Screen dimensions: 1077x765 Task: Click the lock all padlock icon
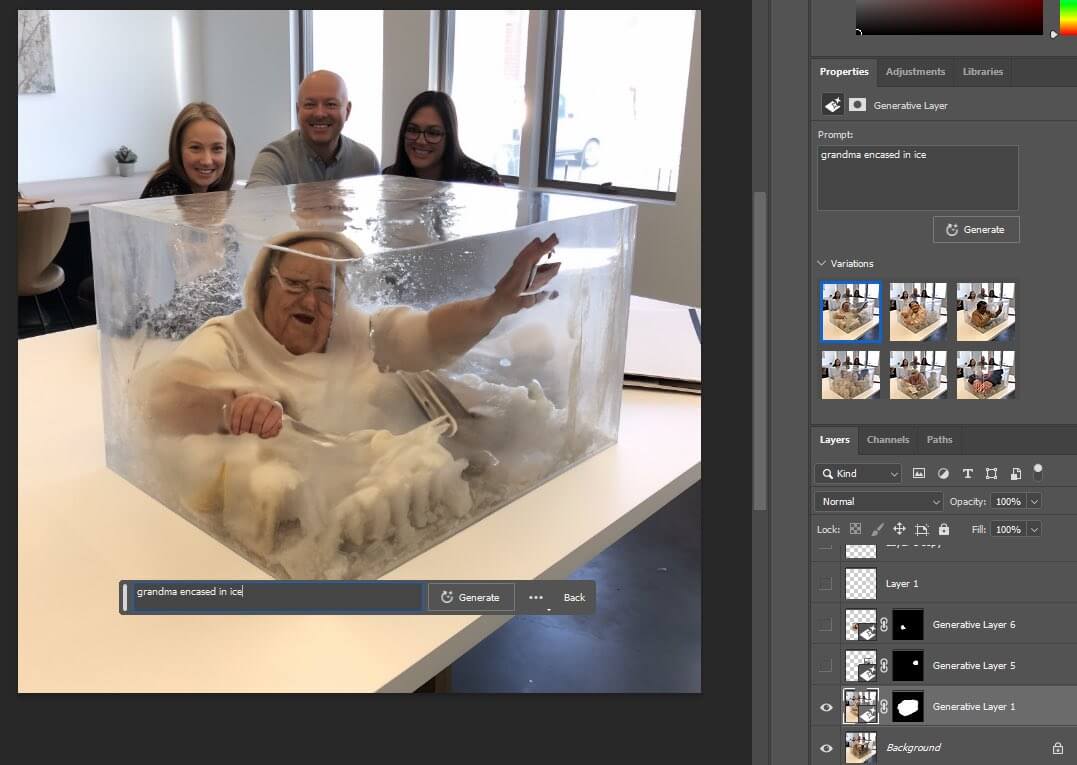(x=944, y=529)
